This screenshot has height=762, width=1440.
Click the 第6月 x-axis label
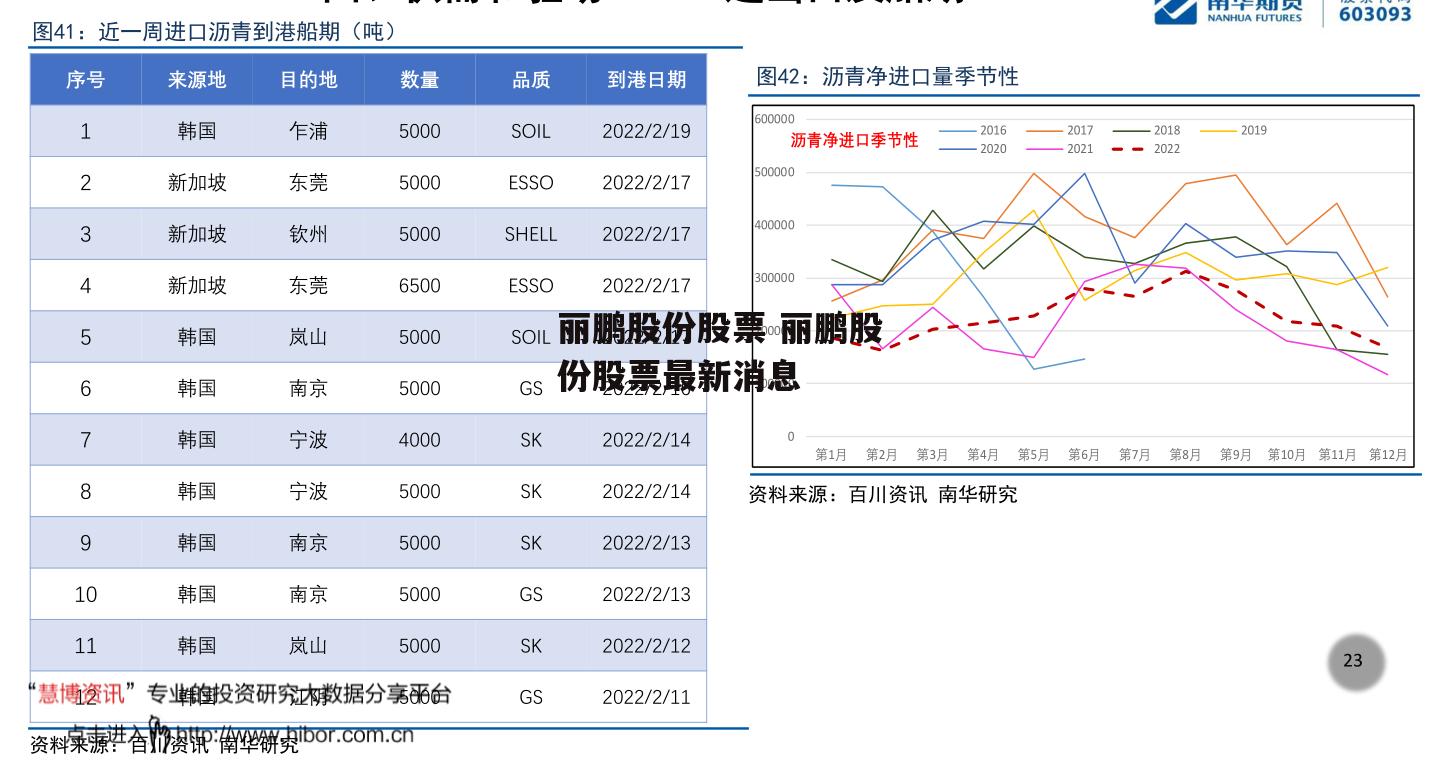pyautogui.click(x=1084, y=455)
